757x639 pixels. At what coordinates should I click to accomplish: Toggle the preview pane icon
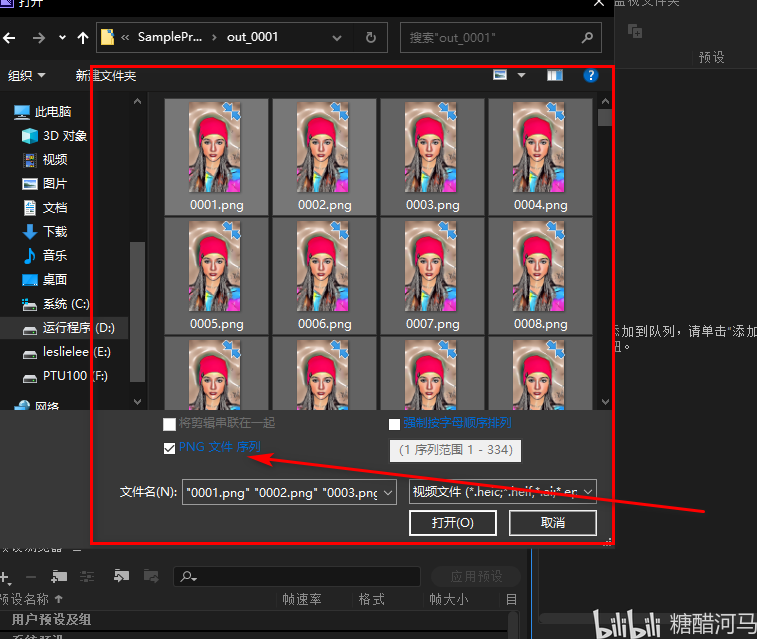(x=555, y=75)
